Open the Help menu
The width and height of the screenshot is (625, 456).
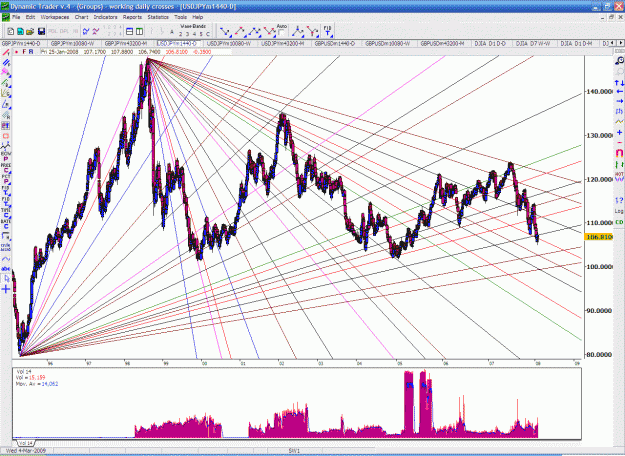[198, 17]
